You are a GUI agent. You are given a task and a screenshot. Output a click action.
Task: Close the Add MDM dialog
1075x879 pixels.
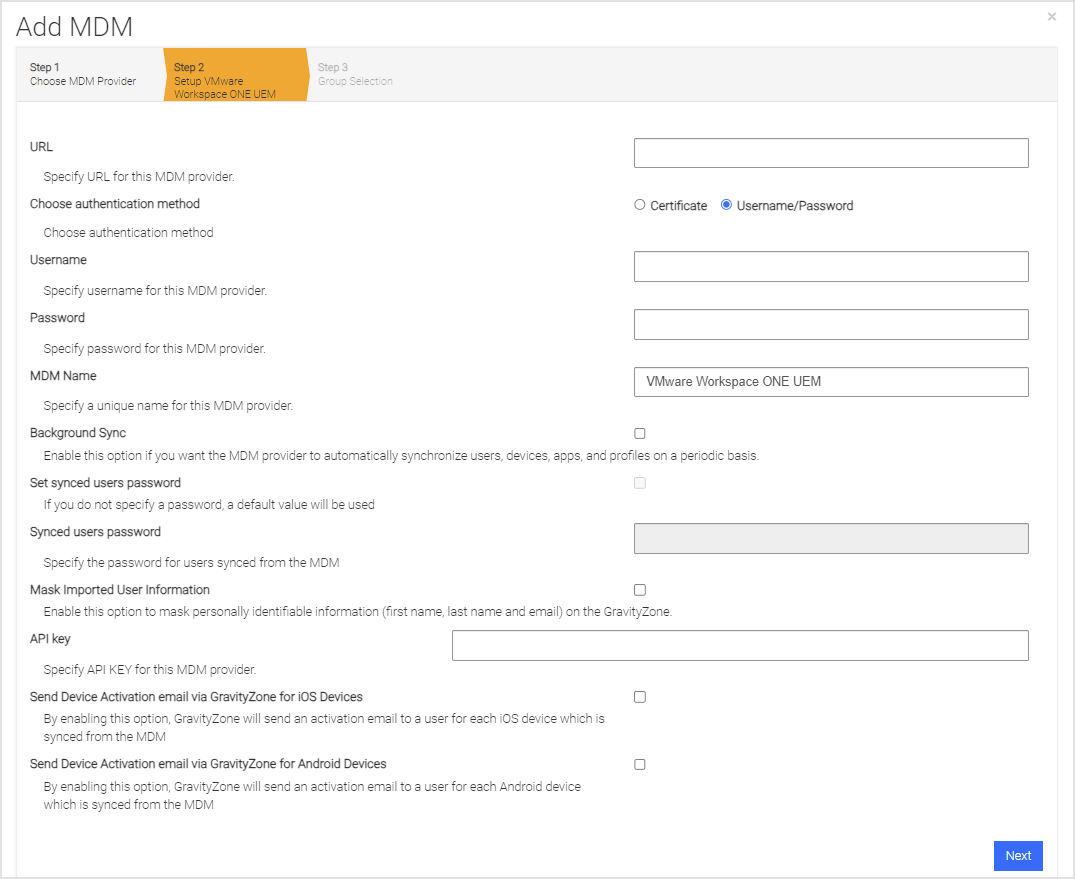(1051, 17)
